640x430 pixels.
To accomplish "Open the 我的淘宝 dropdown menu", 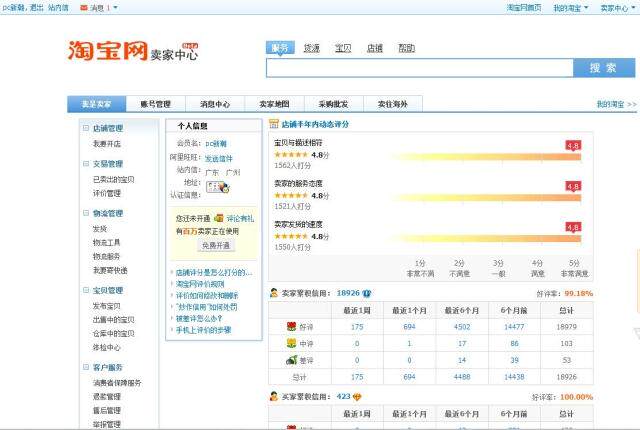I will 571,8.
